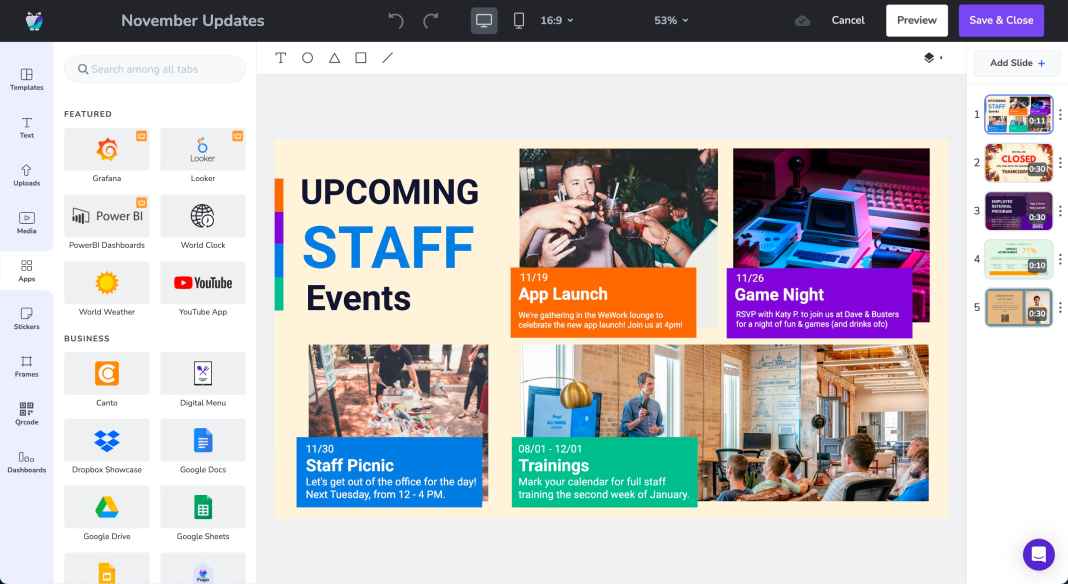
Task: Switch to the Media tab in the sidebar
Action: (26, 222)
